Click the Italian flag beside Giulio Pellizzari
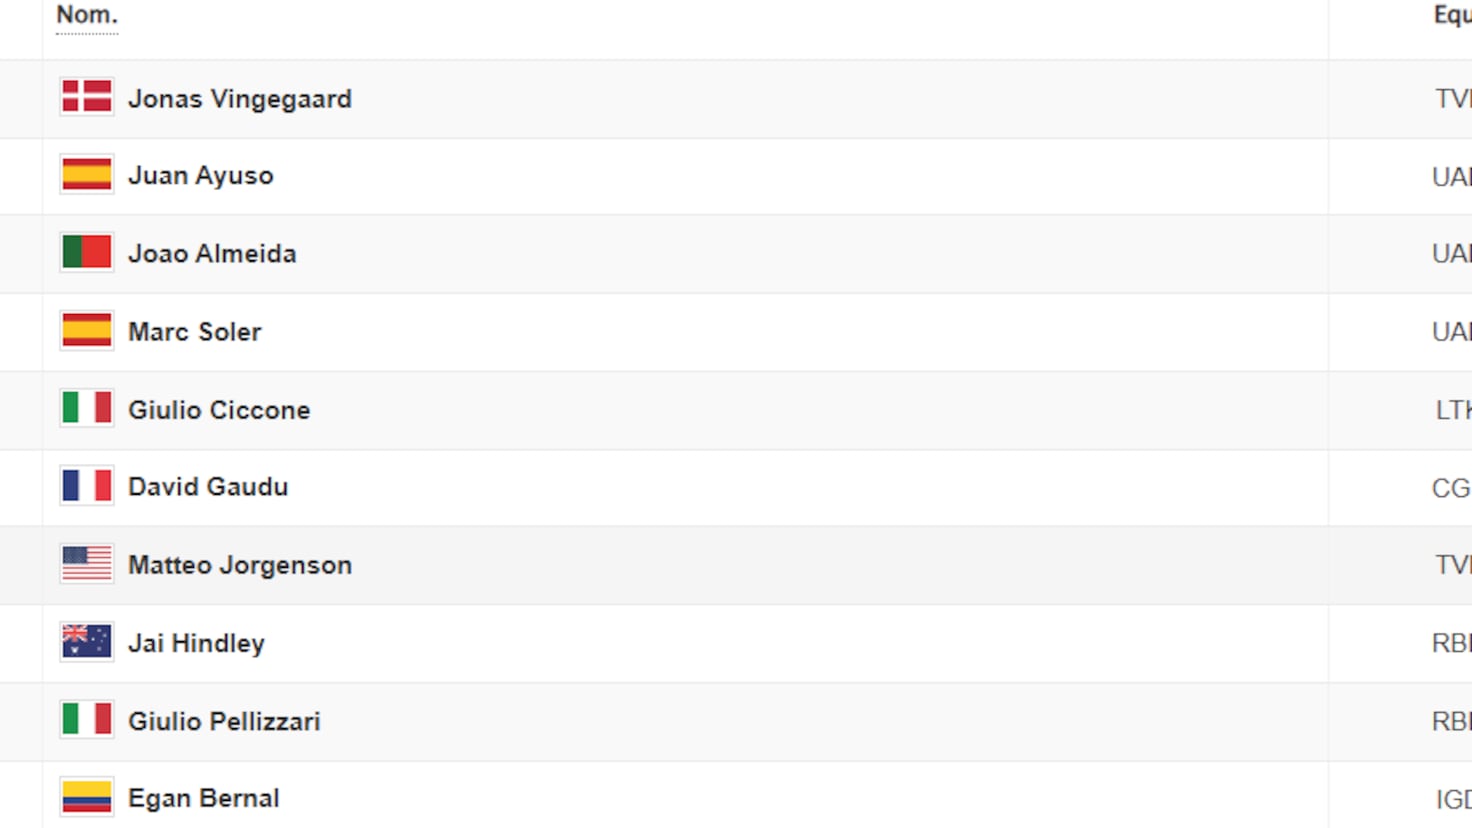Viewport: 1472px width, 828px height. click(x=86, y=719)
